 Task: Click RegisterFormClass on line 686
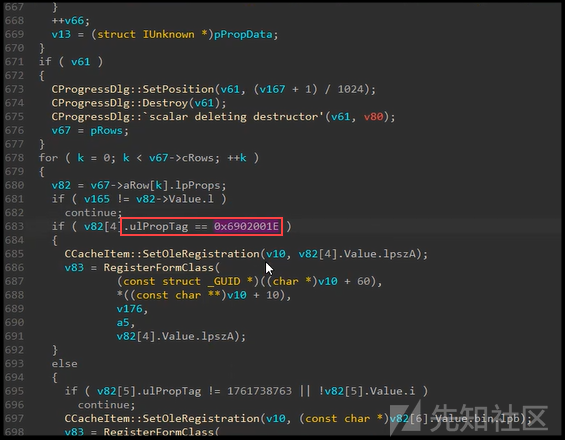tap(159, 268)
